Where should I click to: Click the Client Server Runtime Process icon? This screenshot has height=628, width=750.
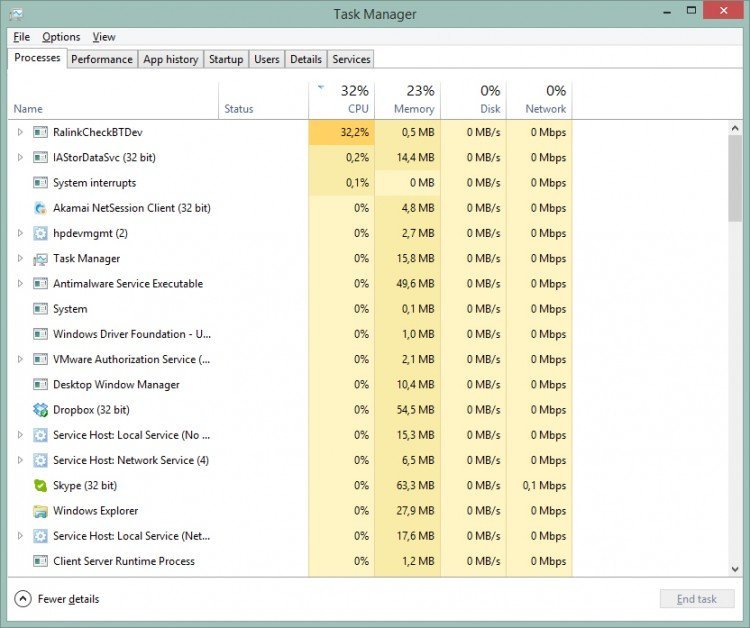[40, 561]
